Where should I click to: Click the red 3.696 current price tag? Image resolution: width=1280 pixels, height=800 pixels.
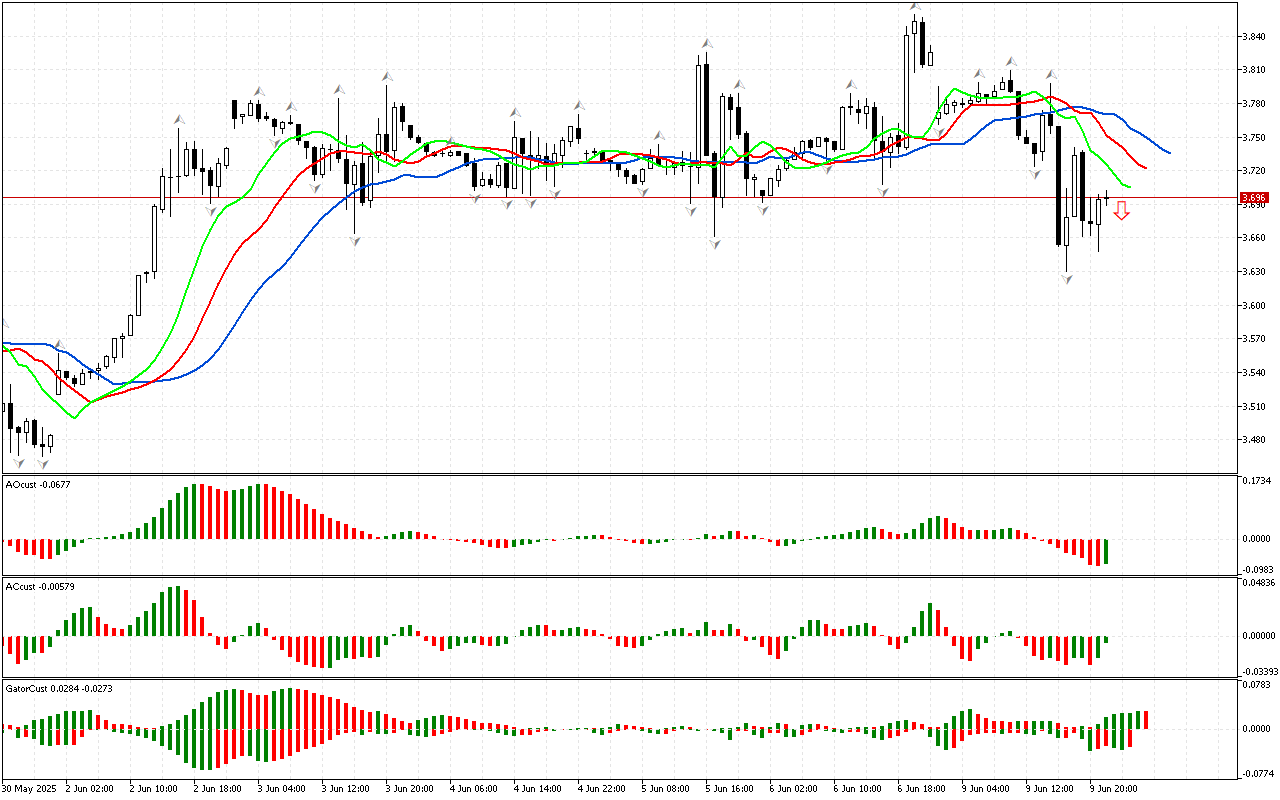pyautogui.click(x=1253, y=198)
